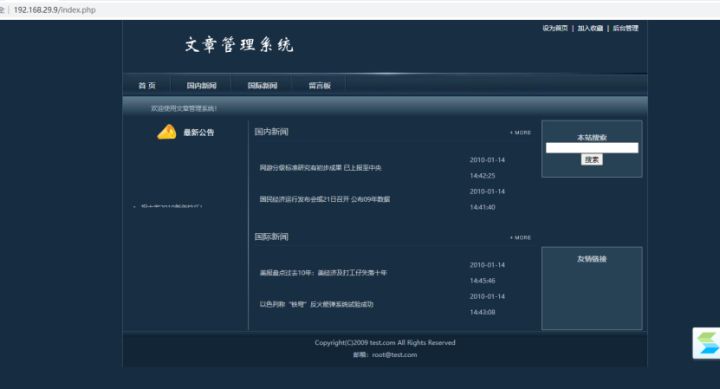Click the 国内新闻 section heading
720x389 pixels.
[271, 132]
